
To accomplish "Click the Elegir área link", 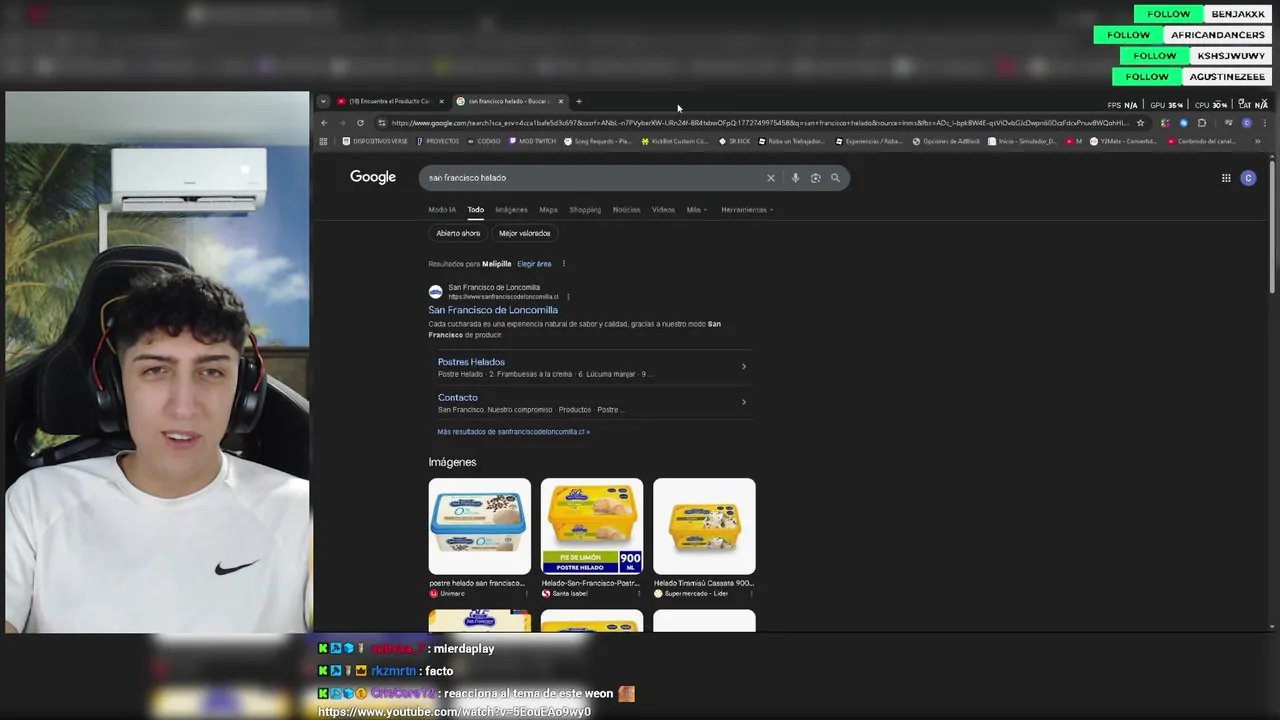I will 534,264.
